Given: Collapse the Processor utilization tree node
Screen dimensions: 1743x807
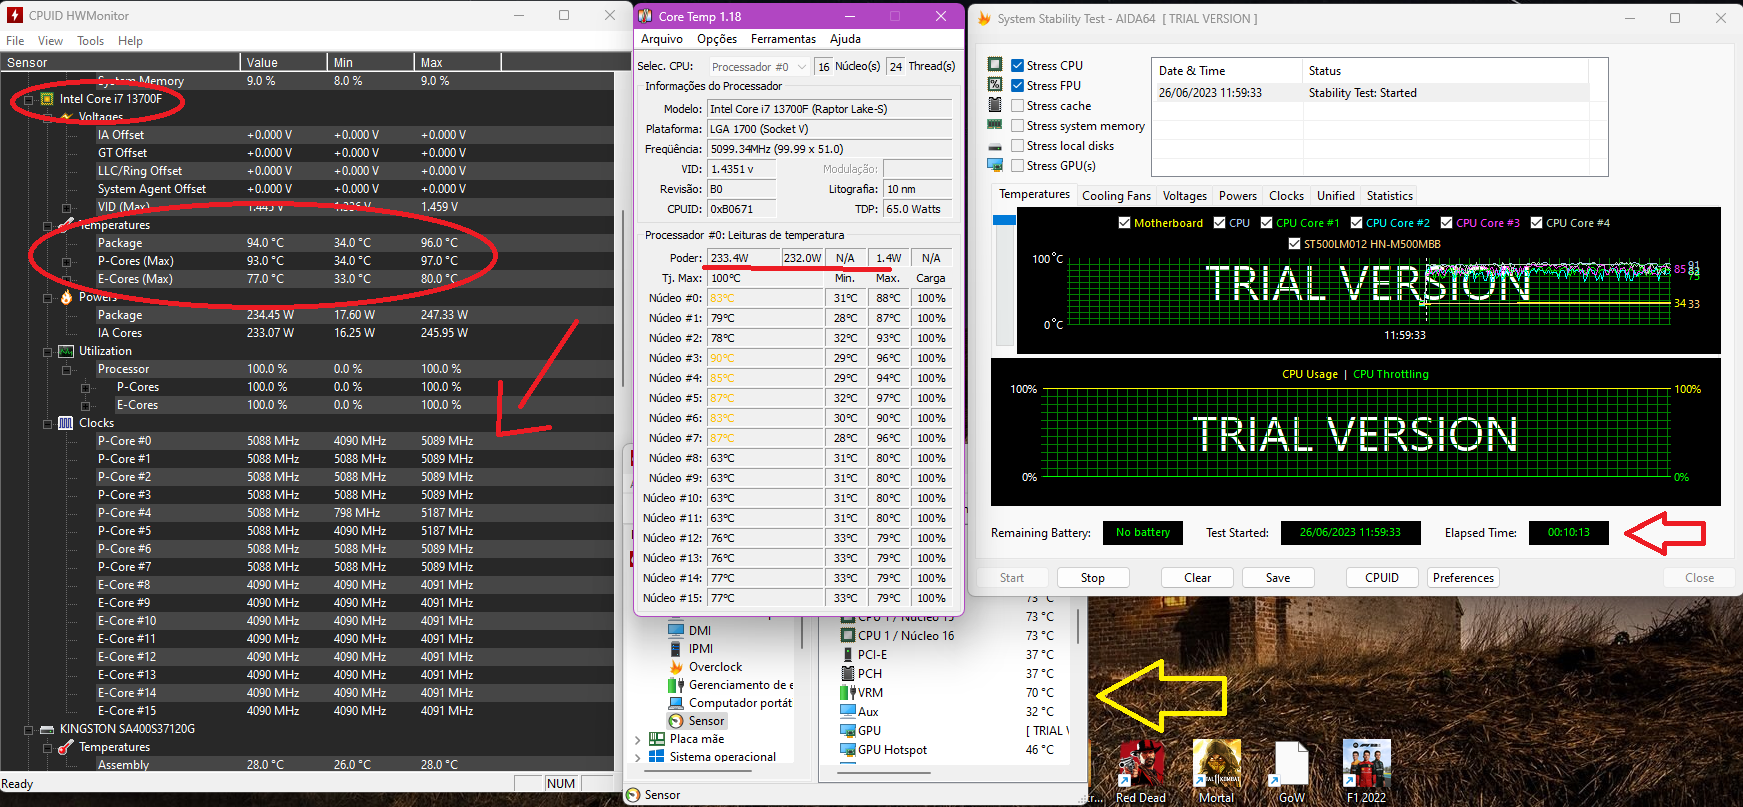Looking at the screenshot, I should (67, 370).
